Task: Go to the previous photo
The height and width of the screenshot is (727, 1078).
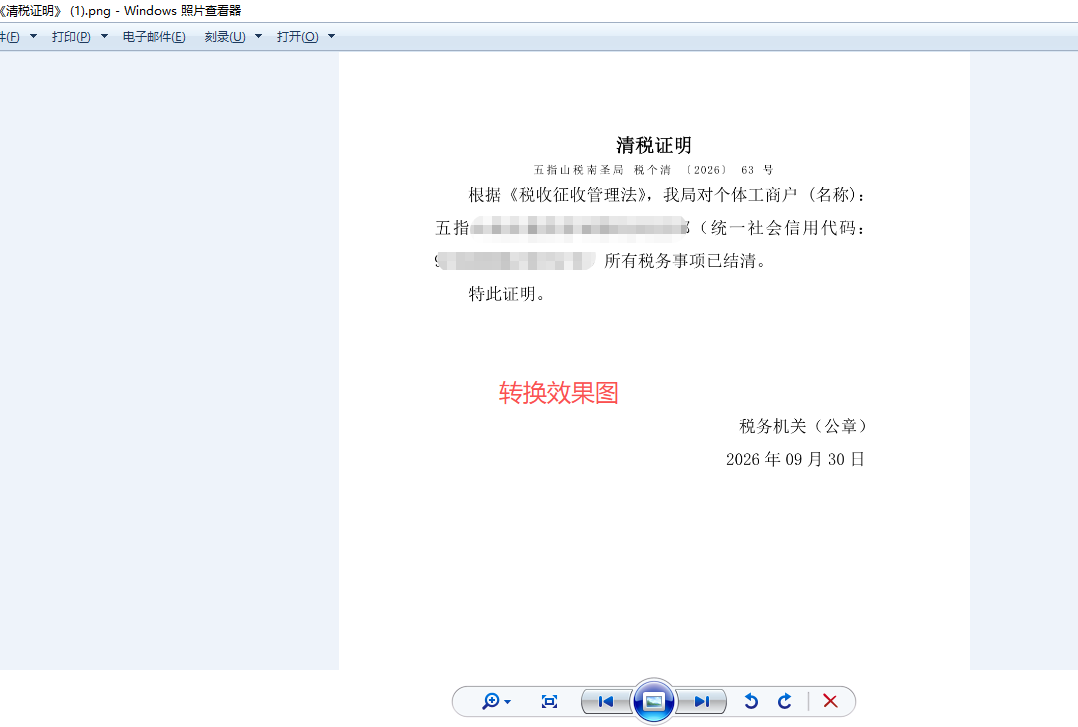Action: (x=606, y=702)
